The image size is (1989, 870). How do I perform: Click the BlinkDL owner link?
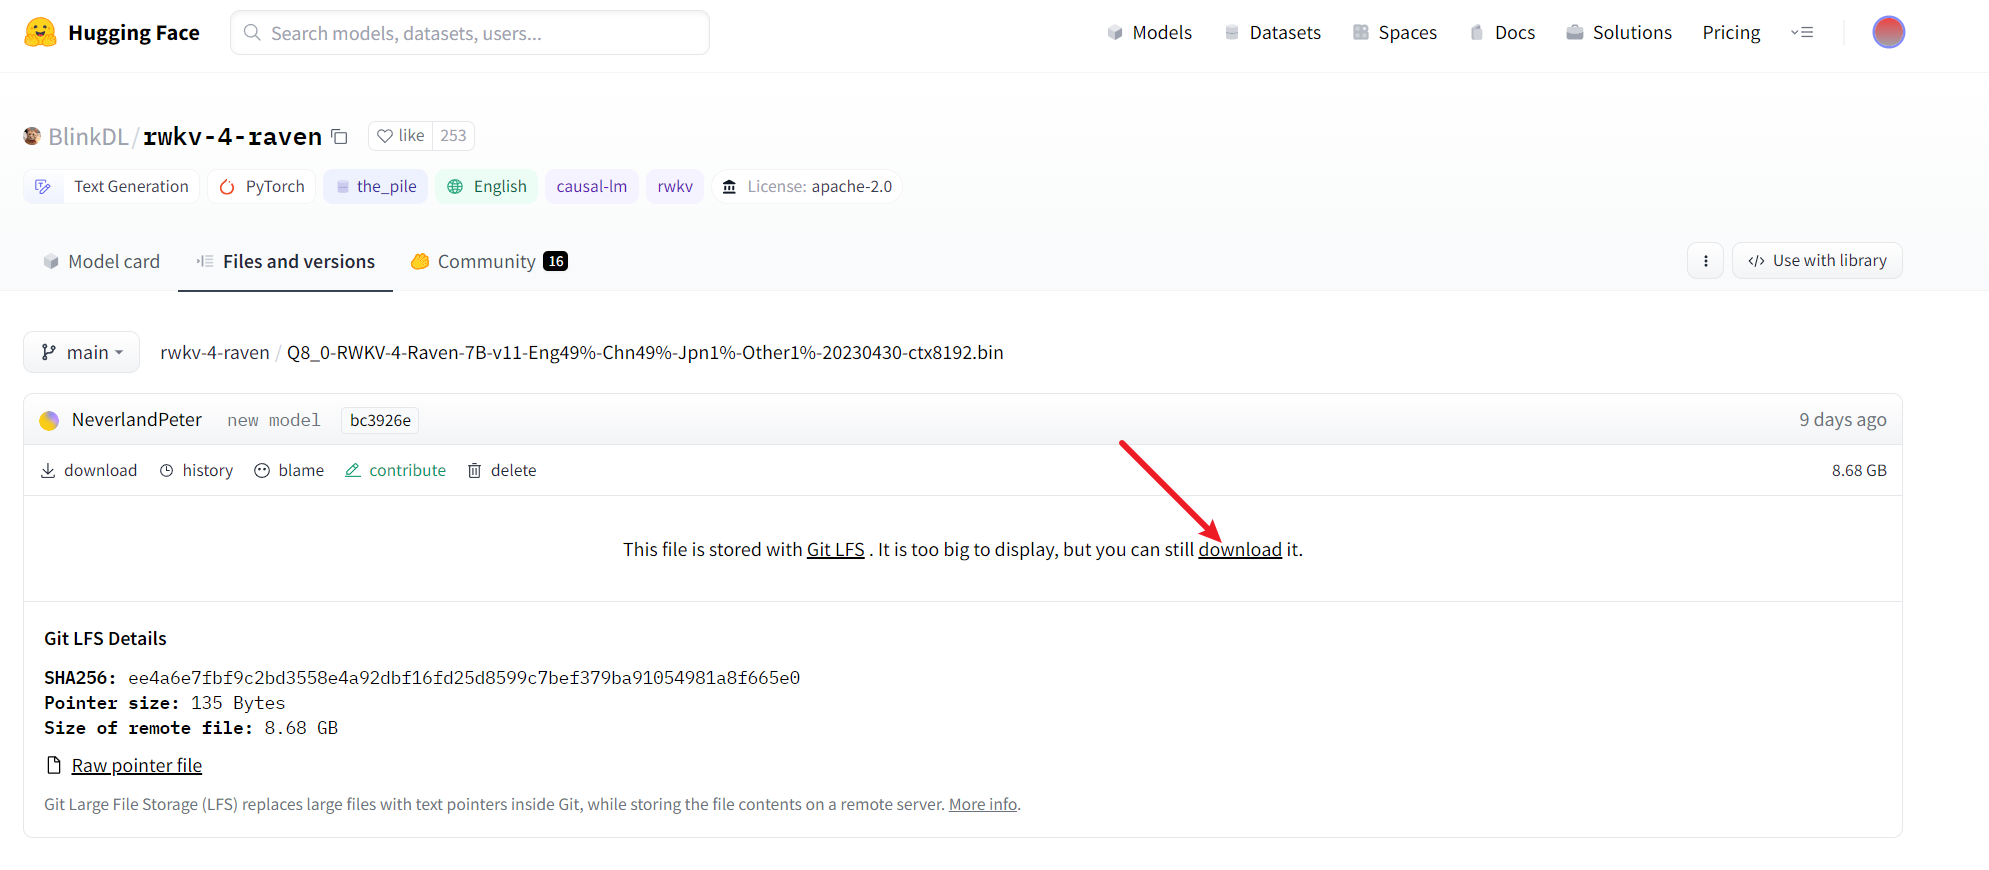coord(88,137)
